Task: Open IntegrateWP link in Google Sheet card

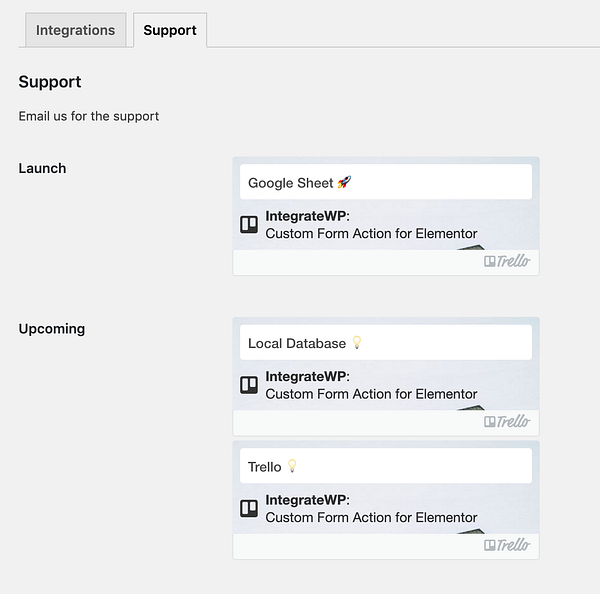Action: pyautogui.click(x=305, y=216)
